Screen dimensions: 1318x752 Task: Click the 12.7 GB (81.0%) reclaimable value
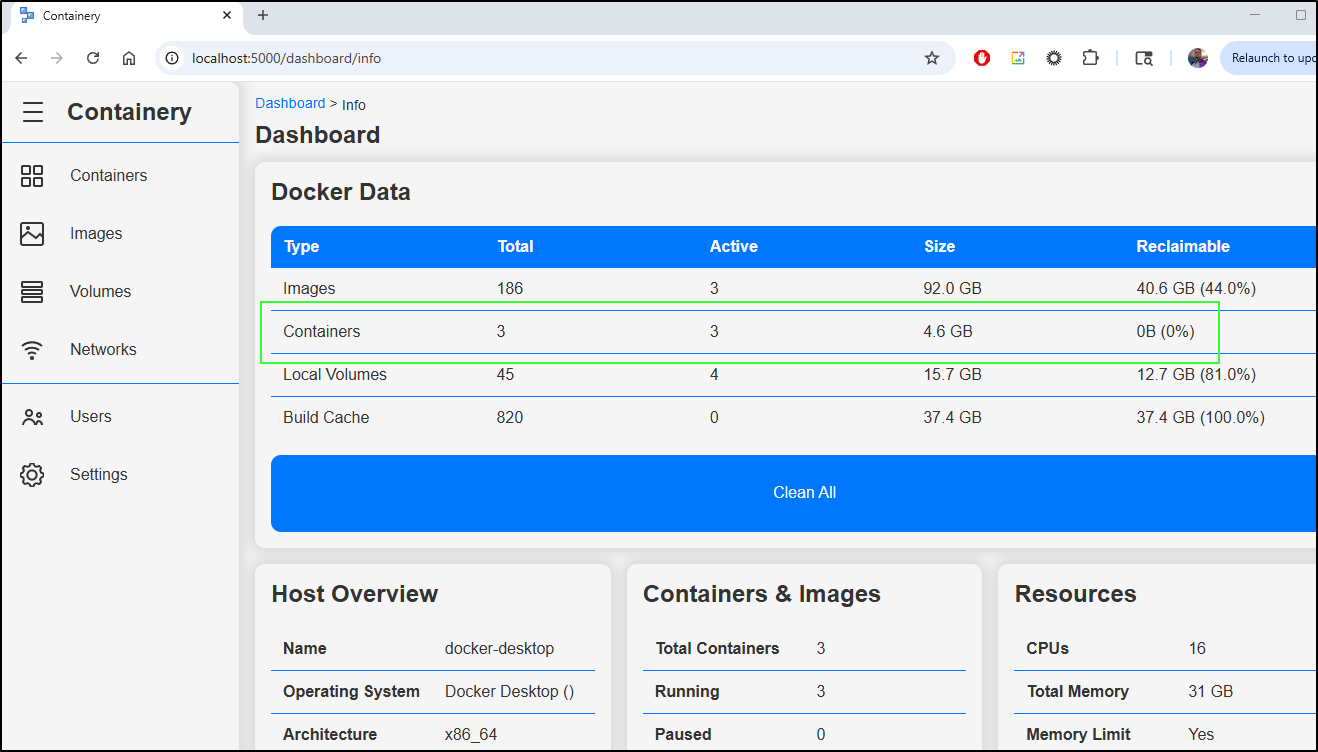click(1196, 375)
